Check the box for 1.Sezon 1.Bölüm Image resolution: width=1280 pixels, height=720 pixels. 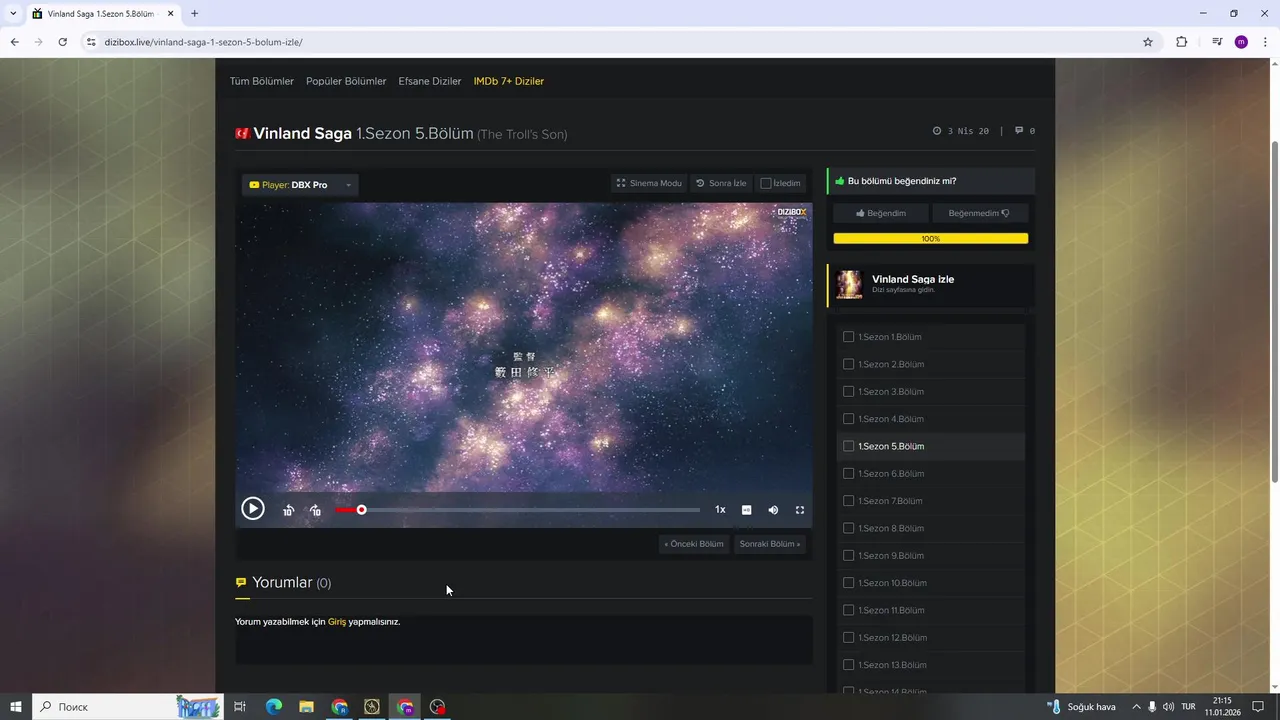tap(849, 337)
